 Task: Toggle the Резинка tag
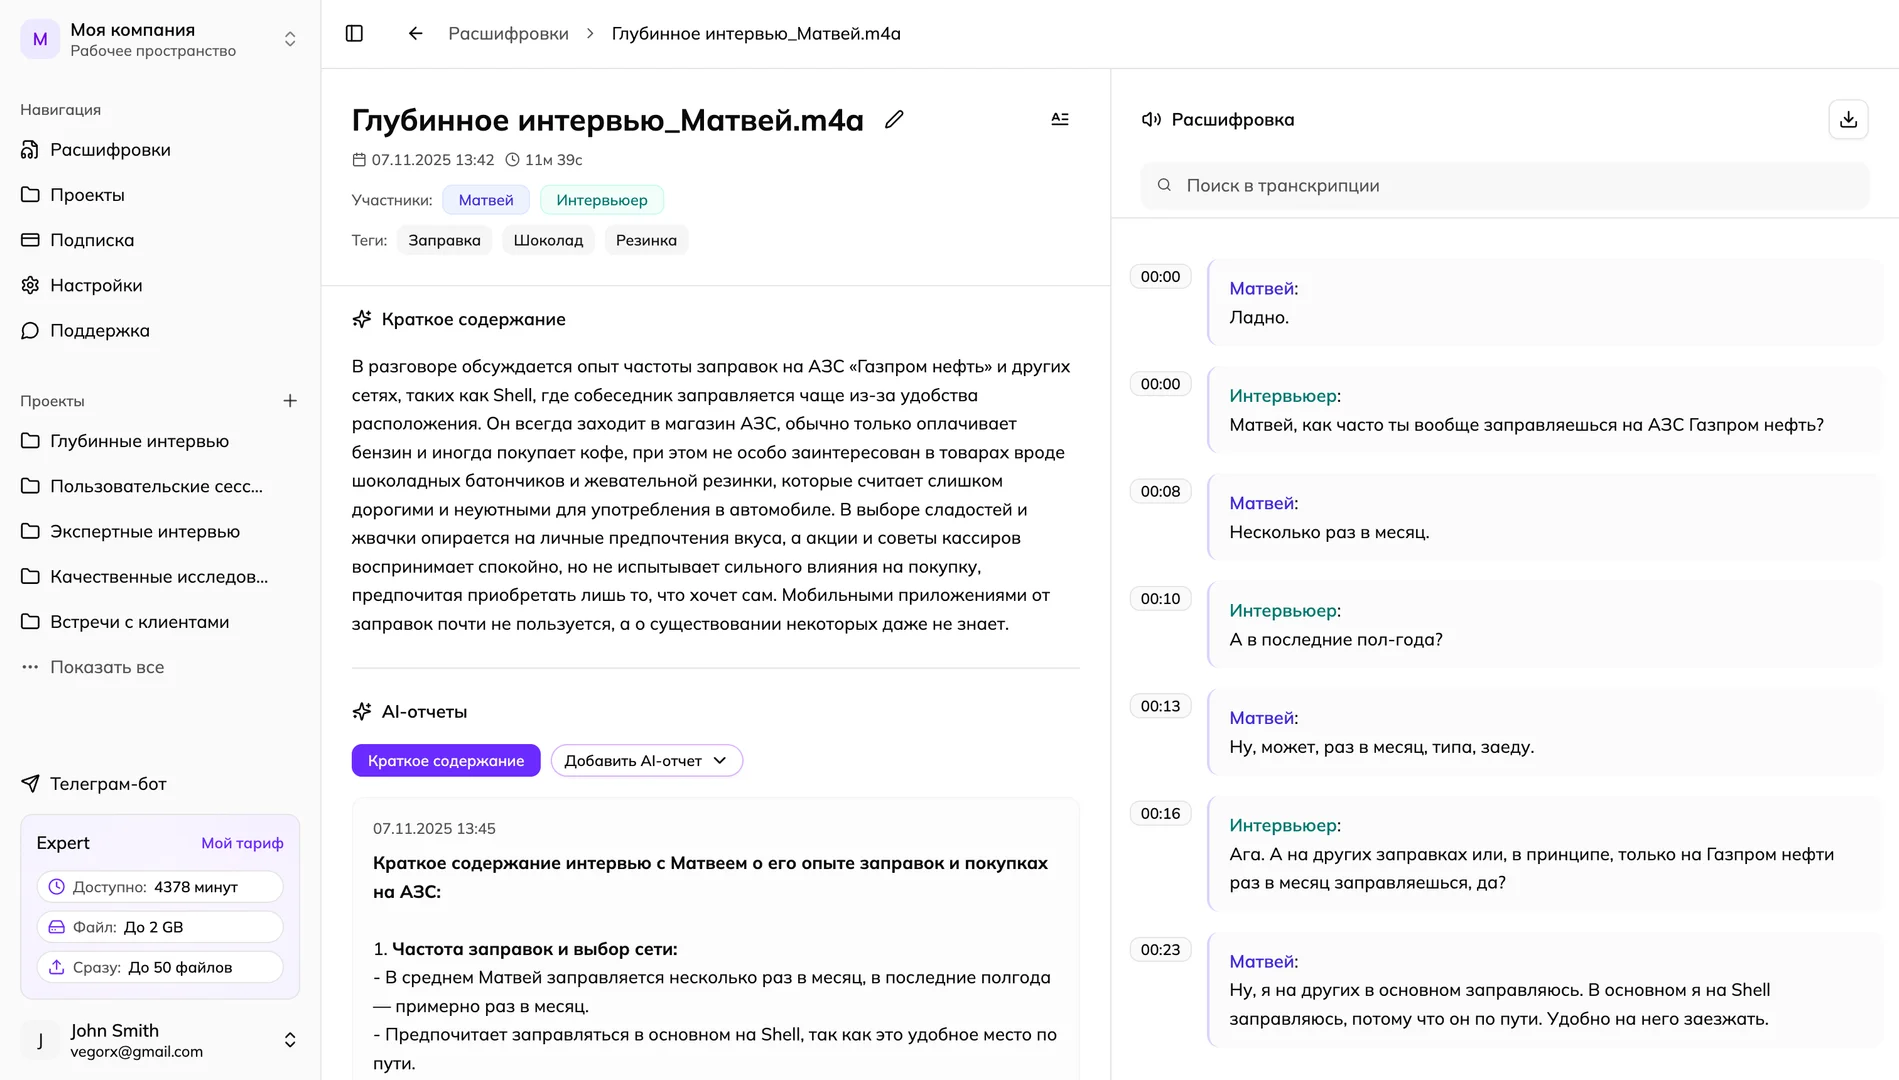tap(645, 239)
